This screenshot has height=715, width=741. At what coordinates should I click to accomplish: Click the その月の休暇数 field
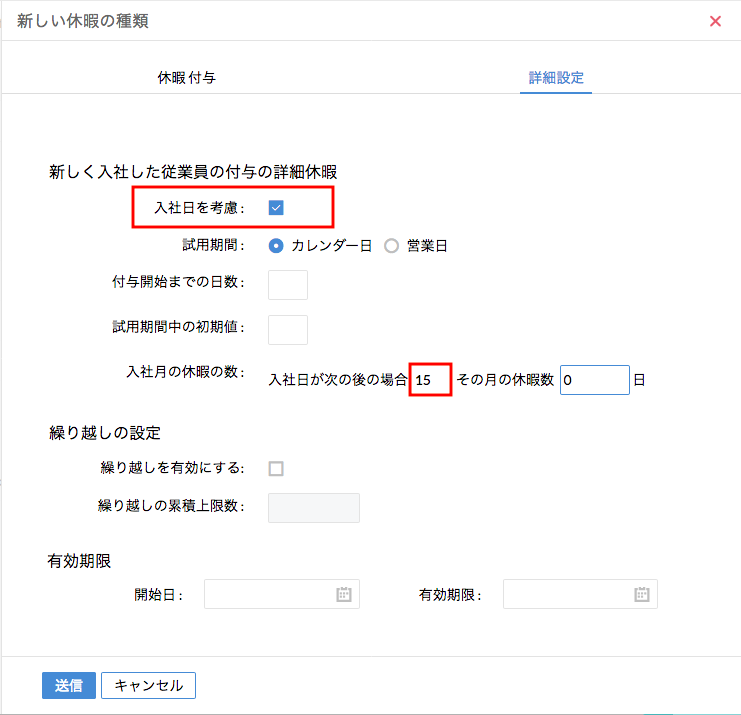pos(594,380)
